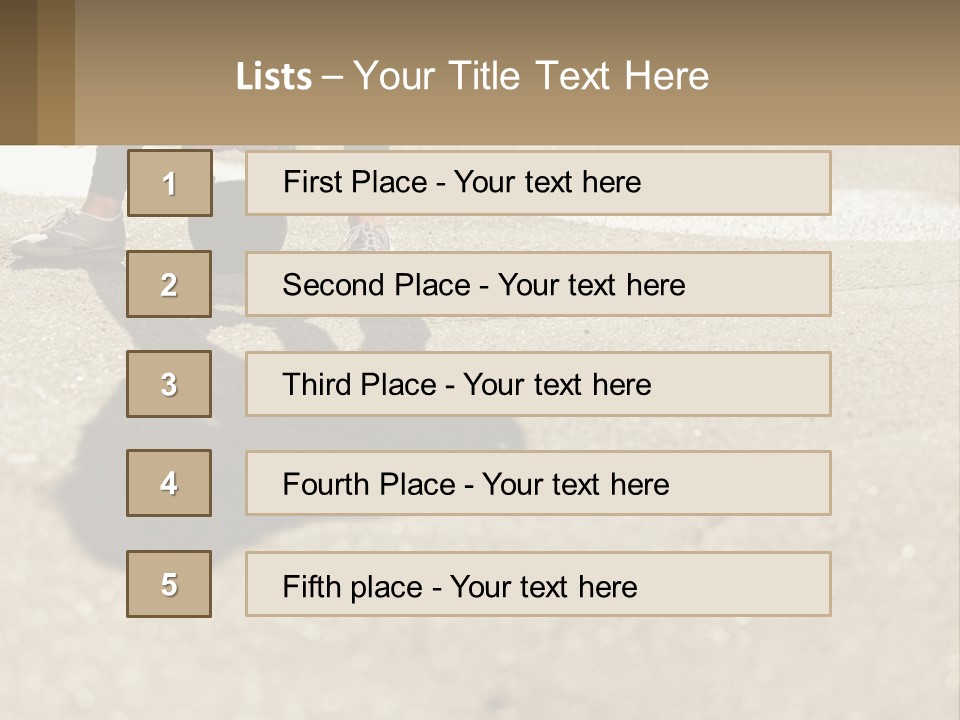Click the number 5 box
Viewport: 960px width, 720px height.
[x=169, y=584]
